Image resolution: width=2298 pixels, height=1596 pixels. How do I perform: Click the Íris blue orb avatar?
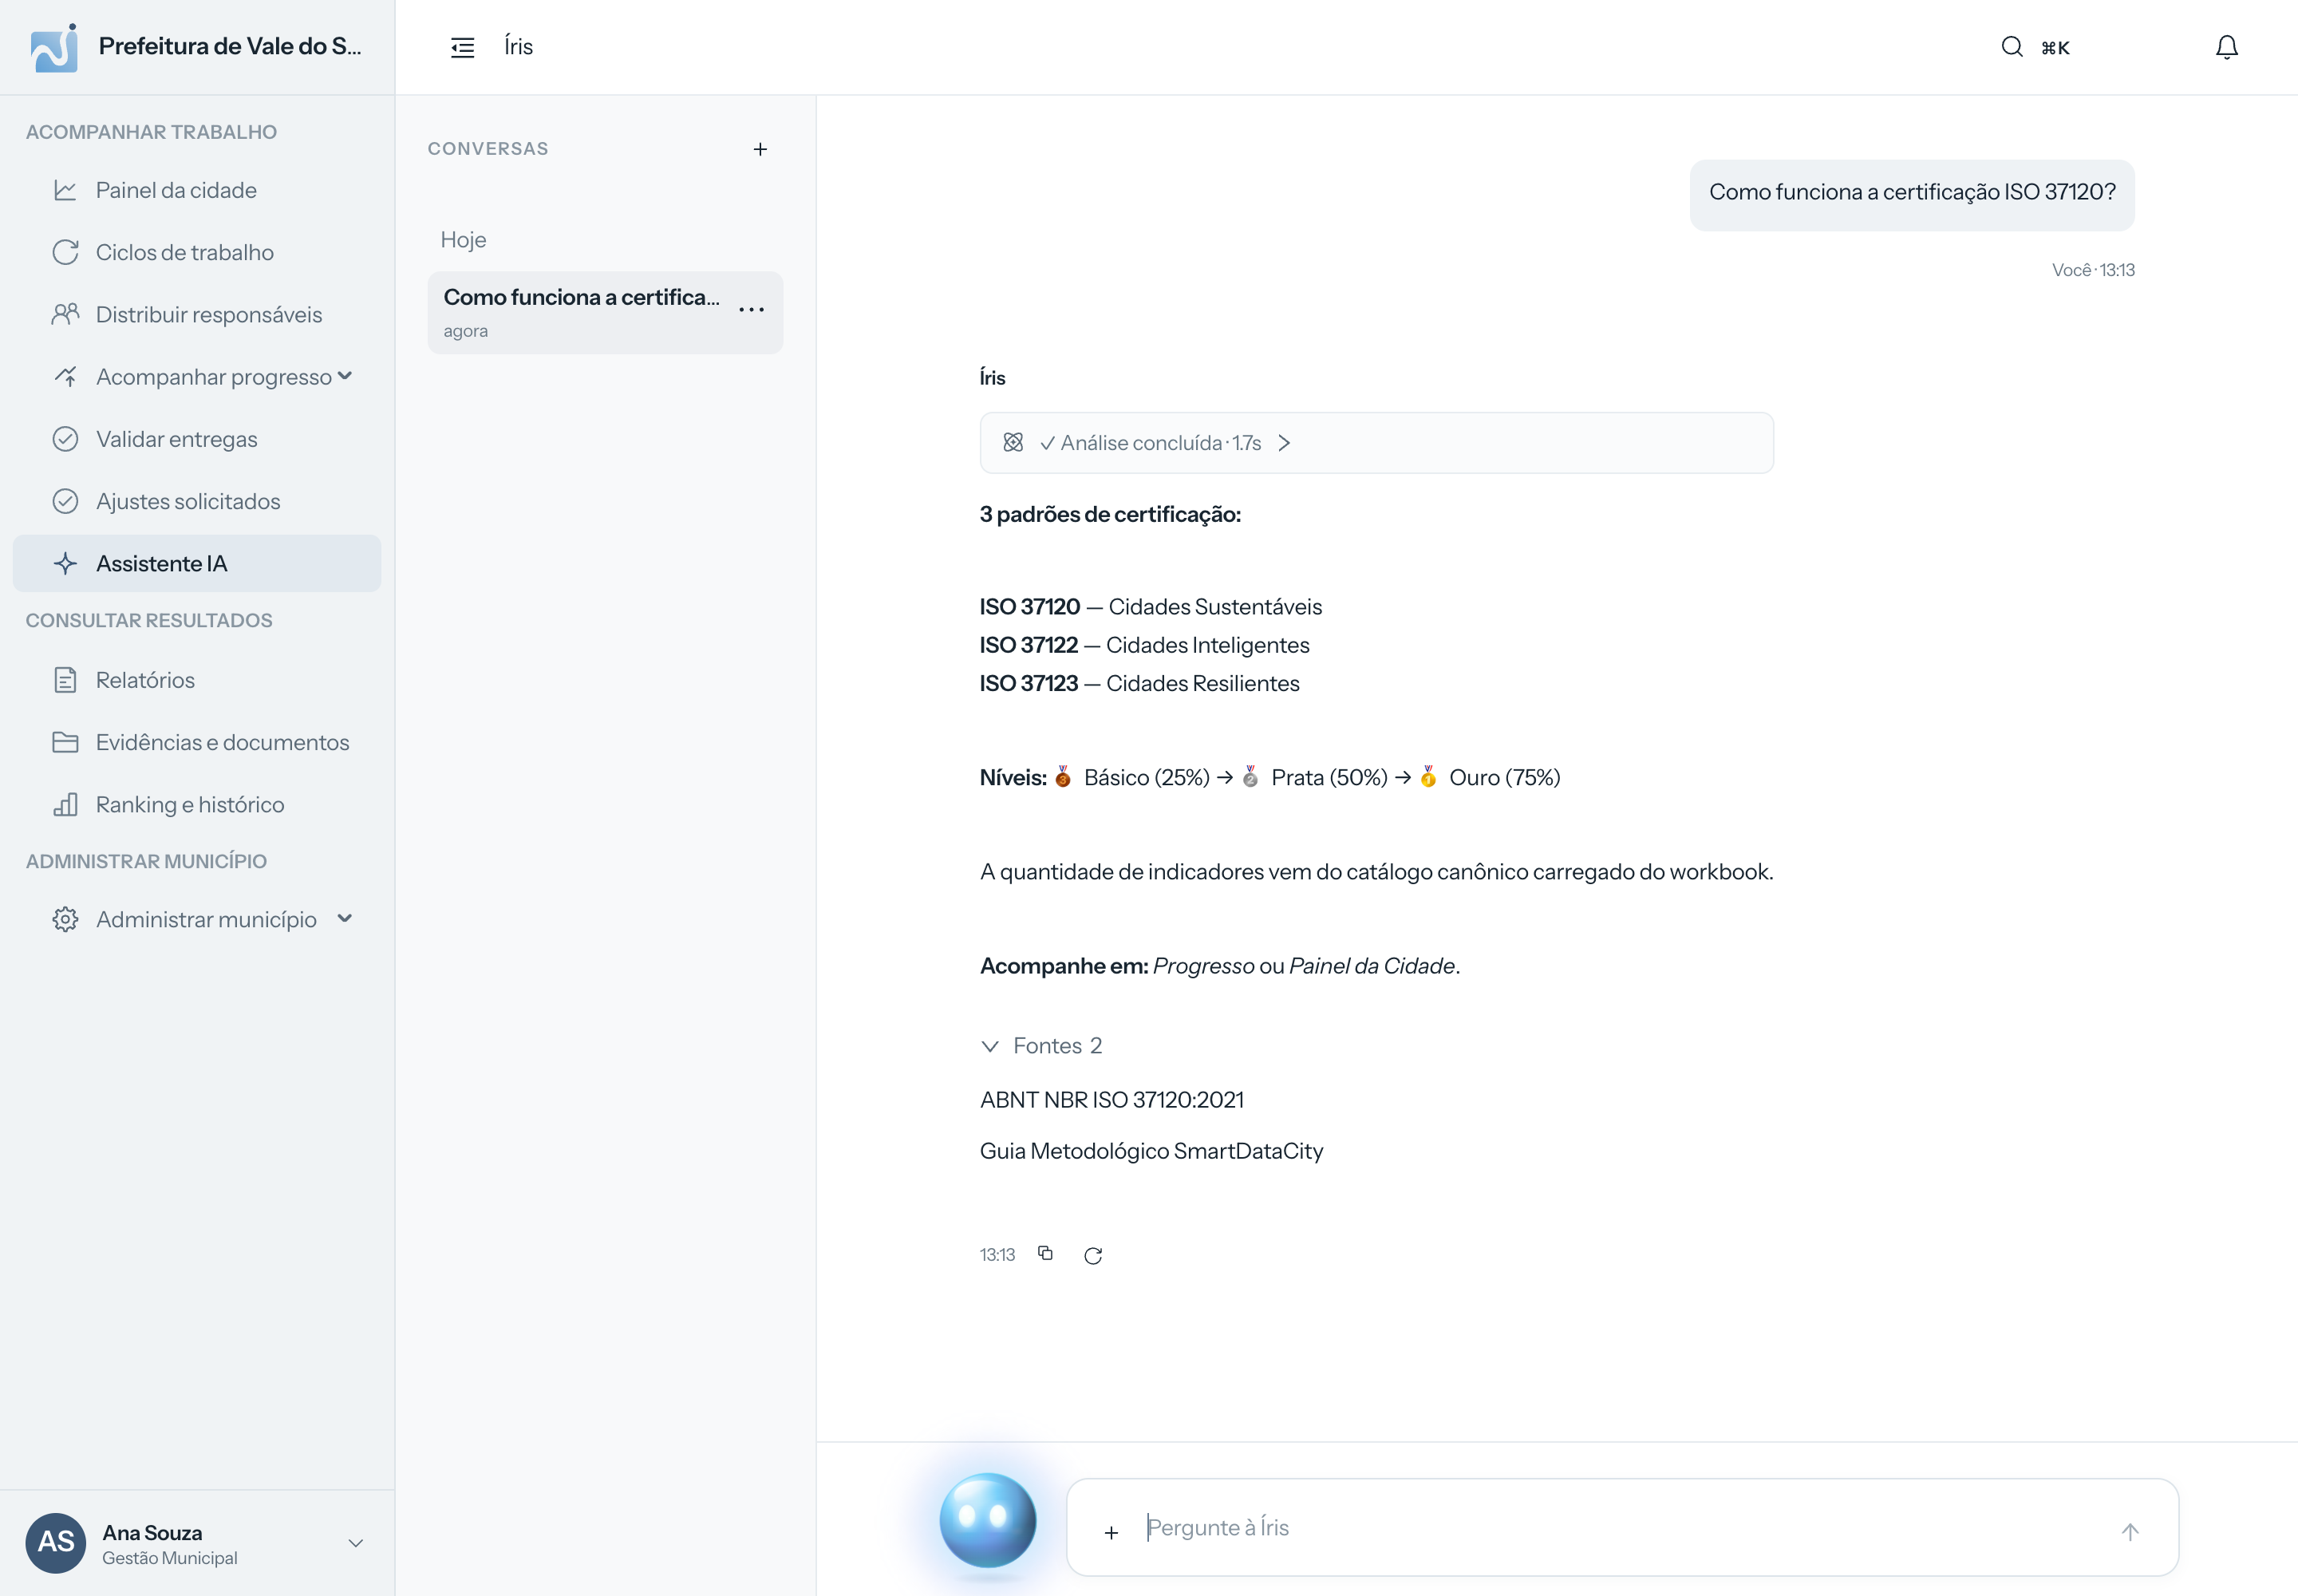(x=988, y=1520)
